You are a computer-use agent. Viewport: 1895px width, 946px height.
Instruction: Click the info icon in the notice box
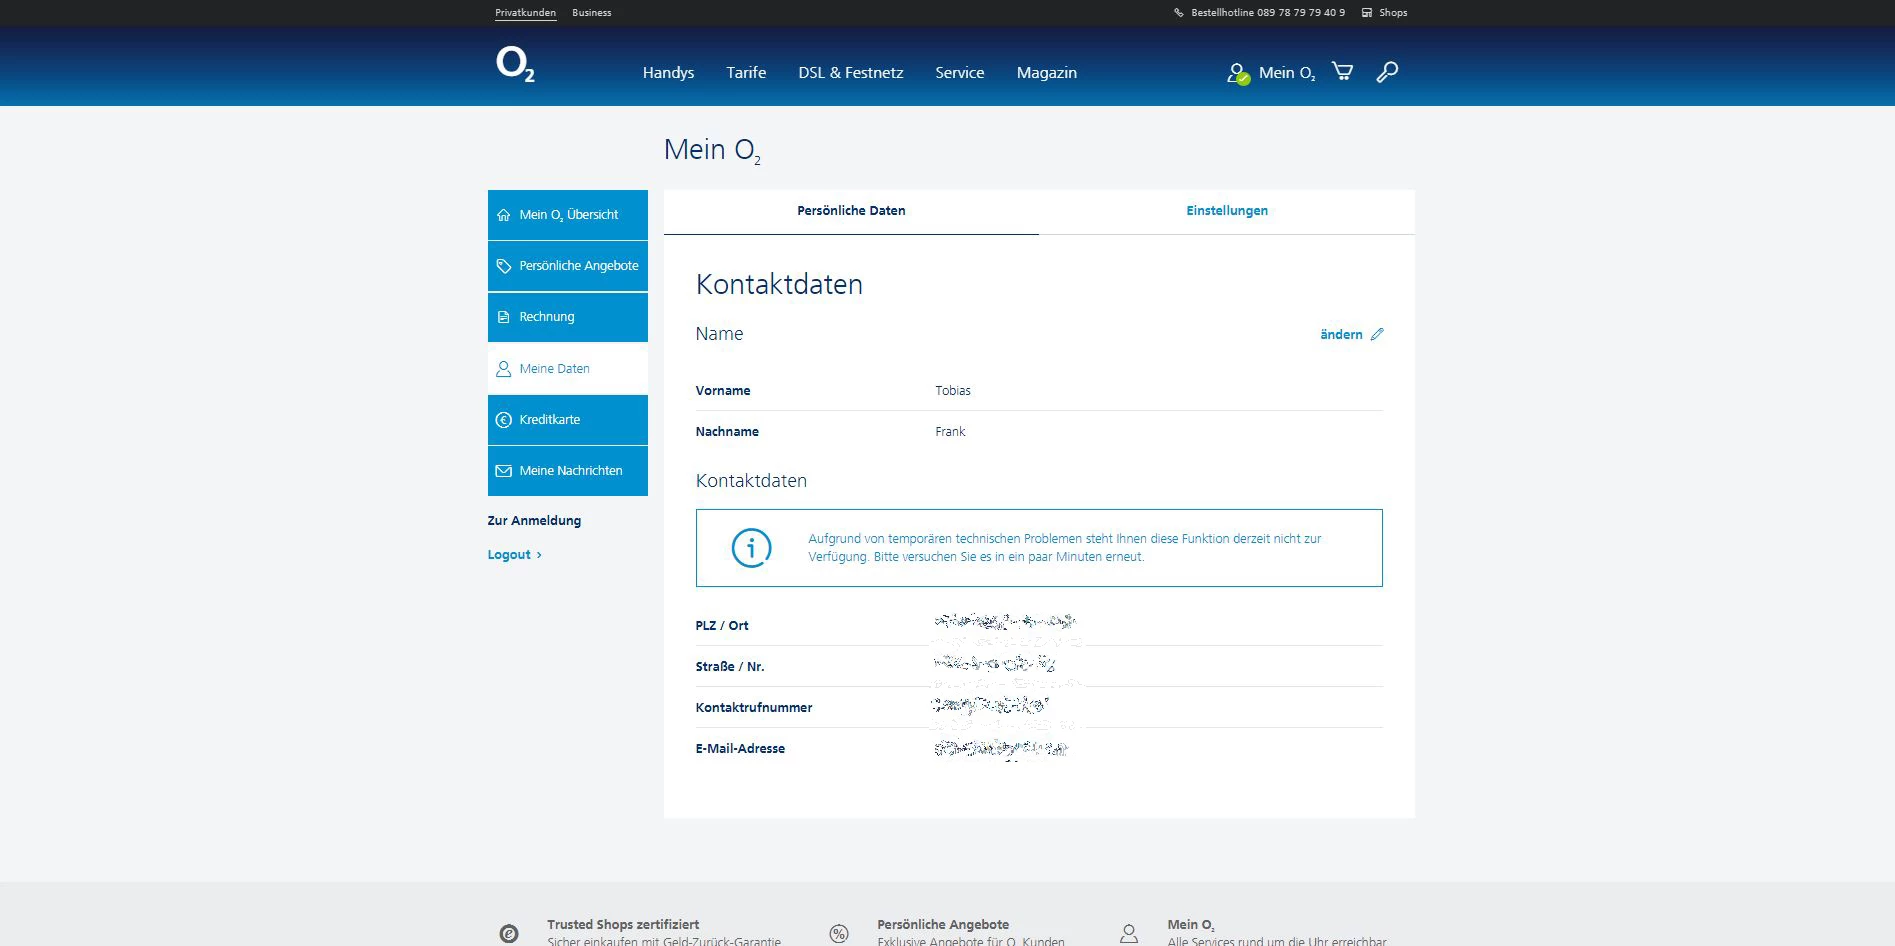tap(751, 548)
